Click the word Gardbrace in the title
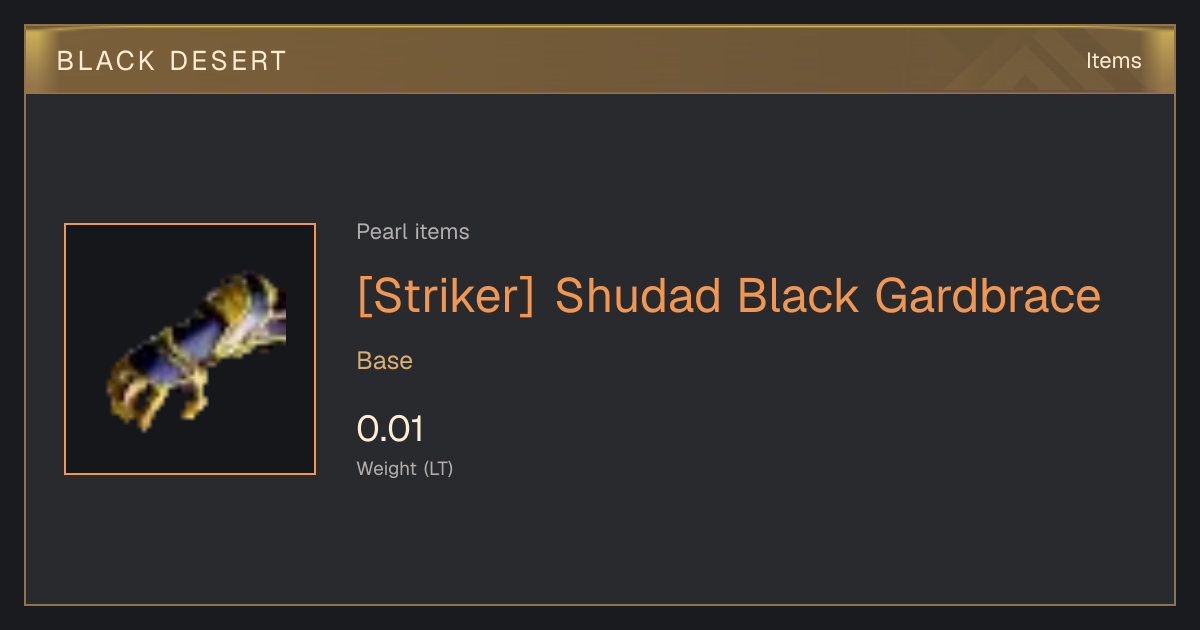 pos(988,296)
